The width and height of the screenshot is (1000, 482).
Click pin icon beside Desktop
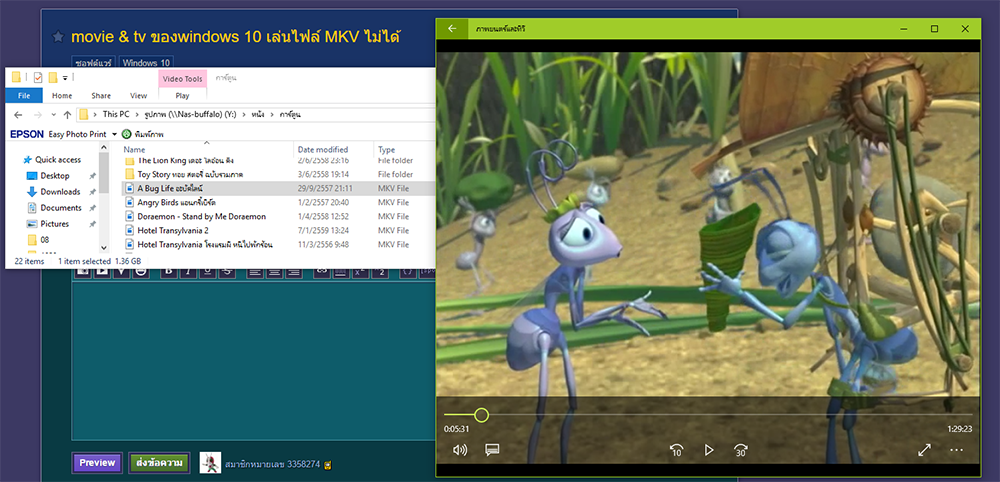(92, 176)
